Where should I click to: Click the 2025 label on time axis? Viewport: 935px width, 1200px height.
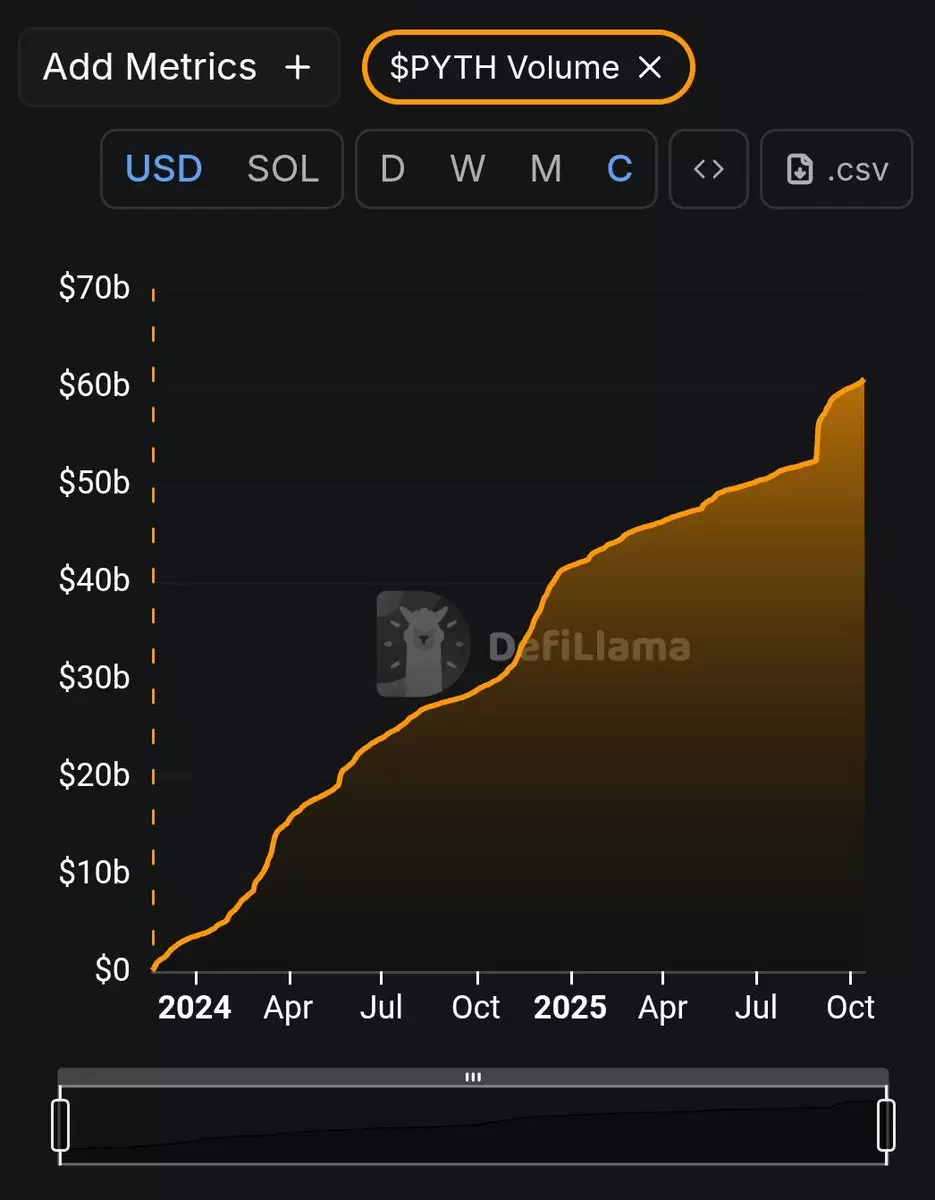[x=570, y=1007]
